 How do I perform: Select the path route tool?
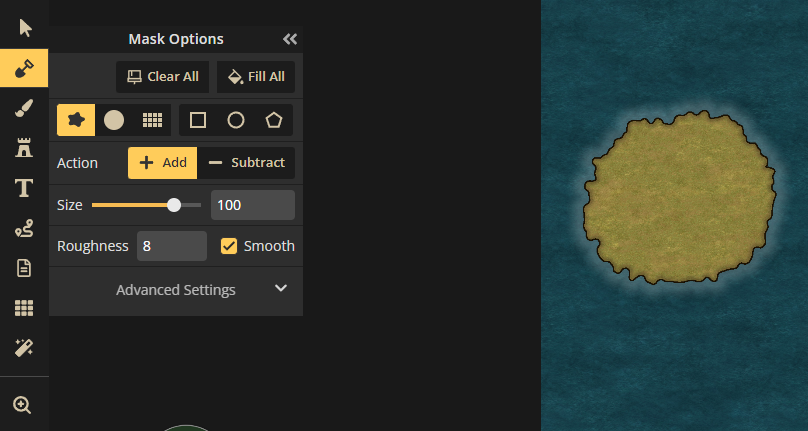coord(24,228)
